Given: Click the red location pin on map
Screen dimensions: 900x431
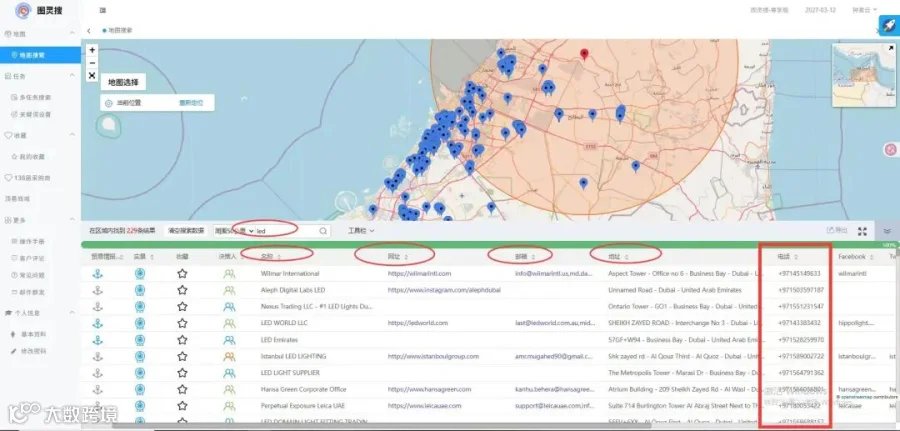Looking at the screenshot, I should point(584,55).
